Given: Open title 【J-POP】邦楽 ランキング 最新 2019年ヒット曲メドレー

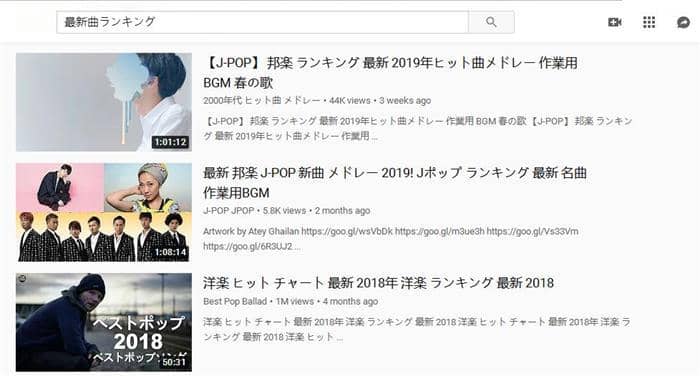Looking at the screenshot, I should [390, 72].
